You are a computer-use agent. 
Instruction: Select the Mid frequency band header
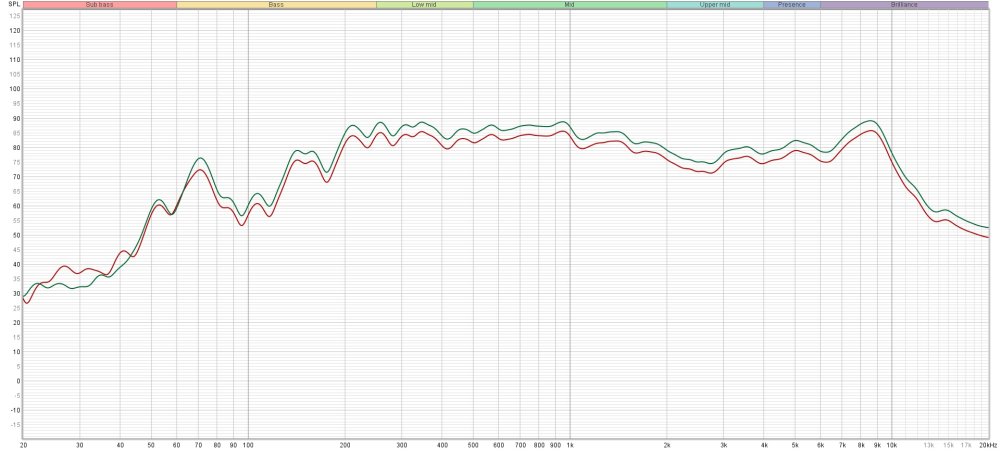[x=569, y=5]
